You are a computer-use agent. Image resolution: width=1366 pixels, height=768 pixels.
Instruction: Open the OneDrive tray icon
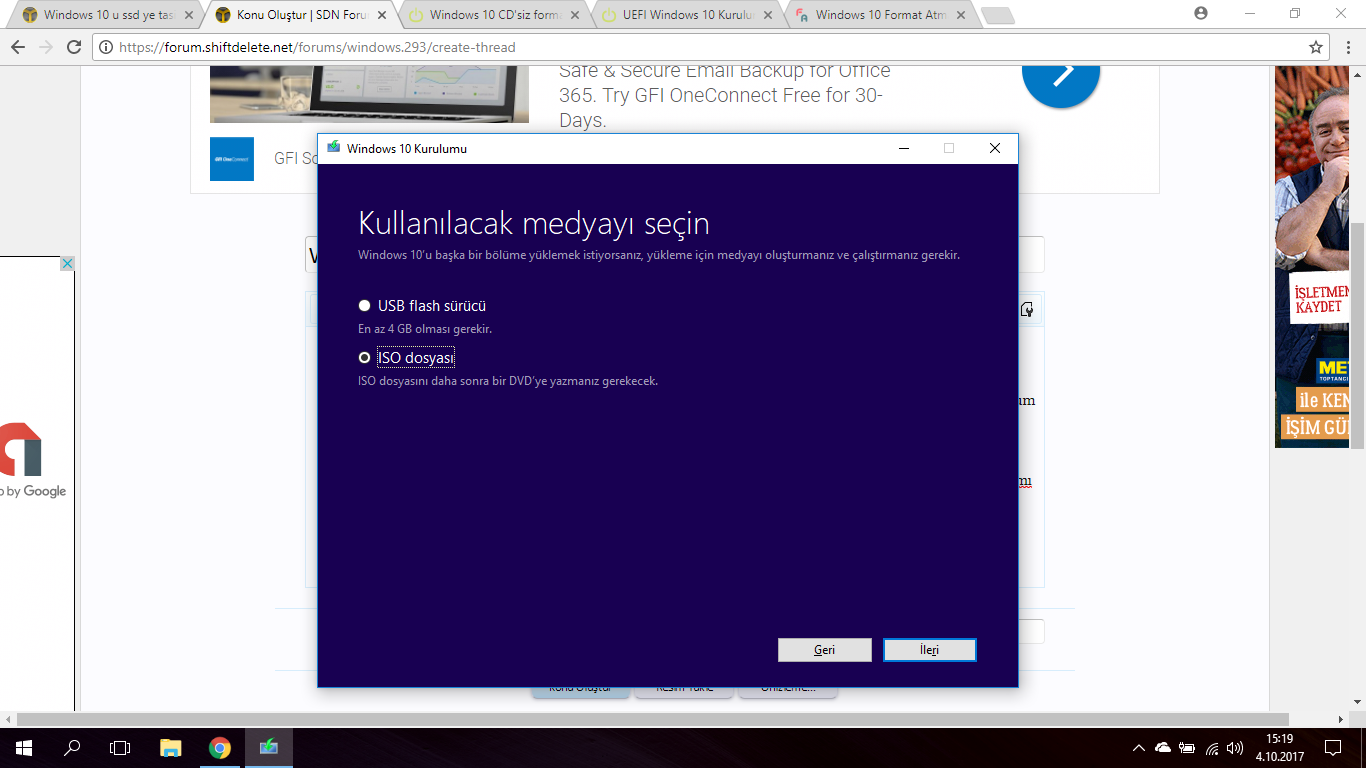[x=1163, y=748]
